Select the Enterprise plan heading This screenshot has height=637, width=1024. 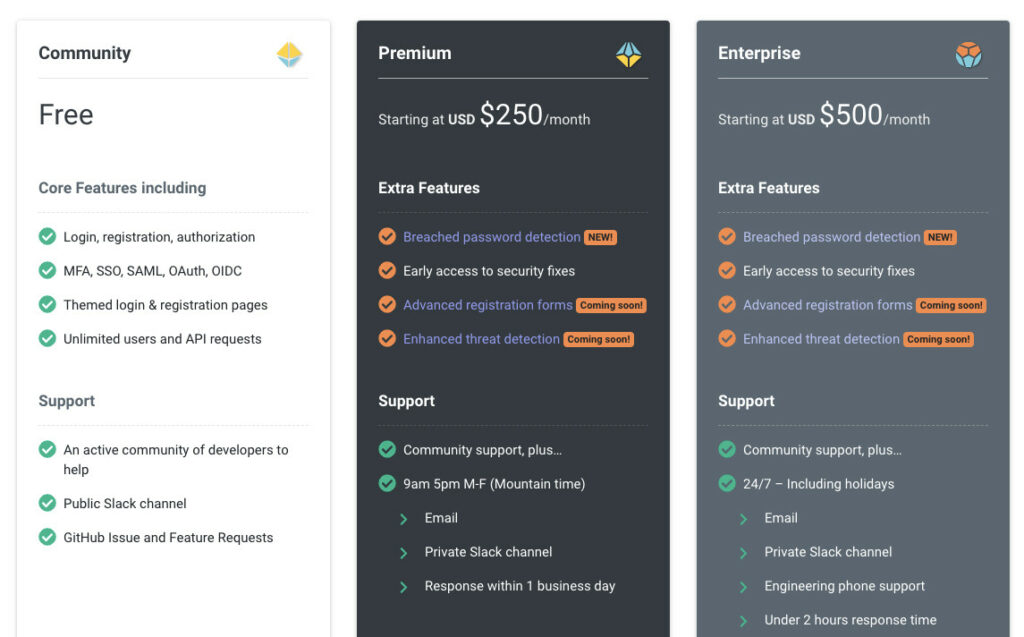coord(759,53)
